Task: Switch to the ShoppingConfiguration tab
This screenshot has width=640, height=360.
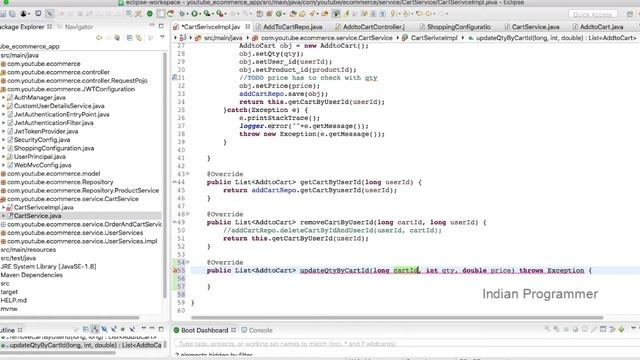Action: (x=458, y=27)
